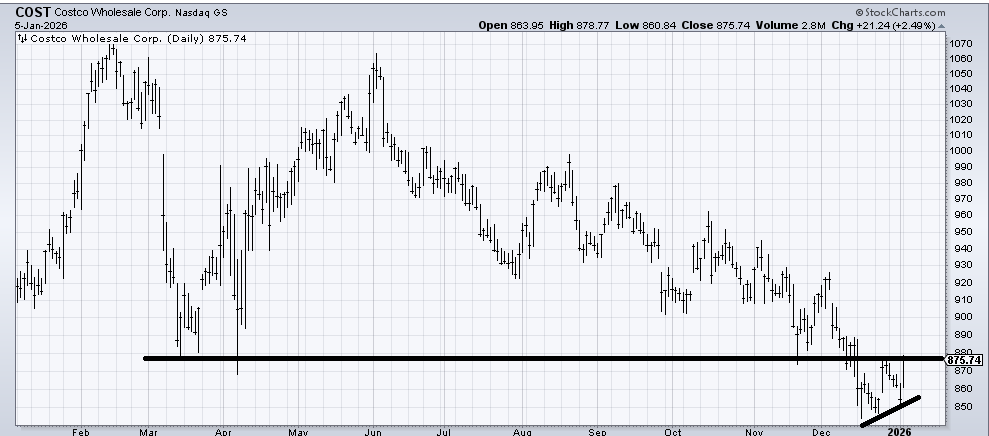Select the thick horizontal support line

pos(500,358)
